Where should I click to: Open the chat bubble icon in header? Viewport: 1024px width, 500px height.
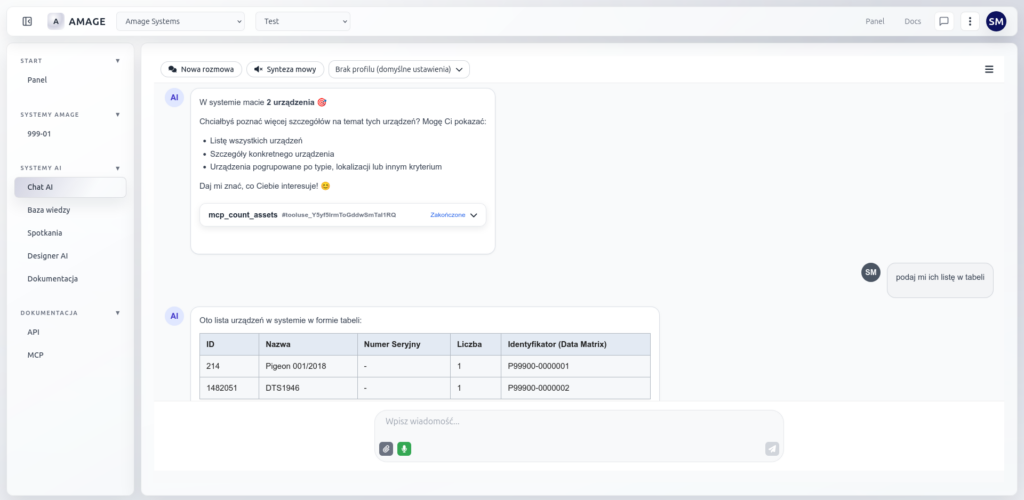[943, 21]
